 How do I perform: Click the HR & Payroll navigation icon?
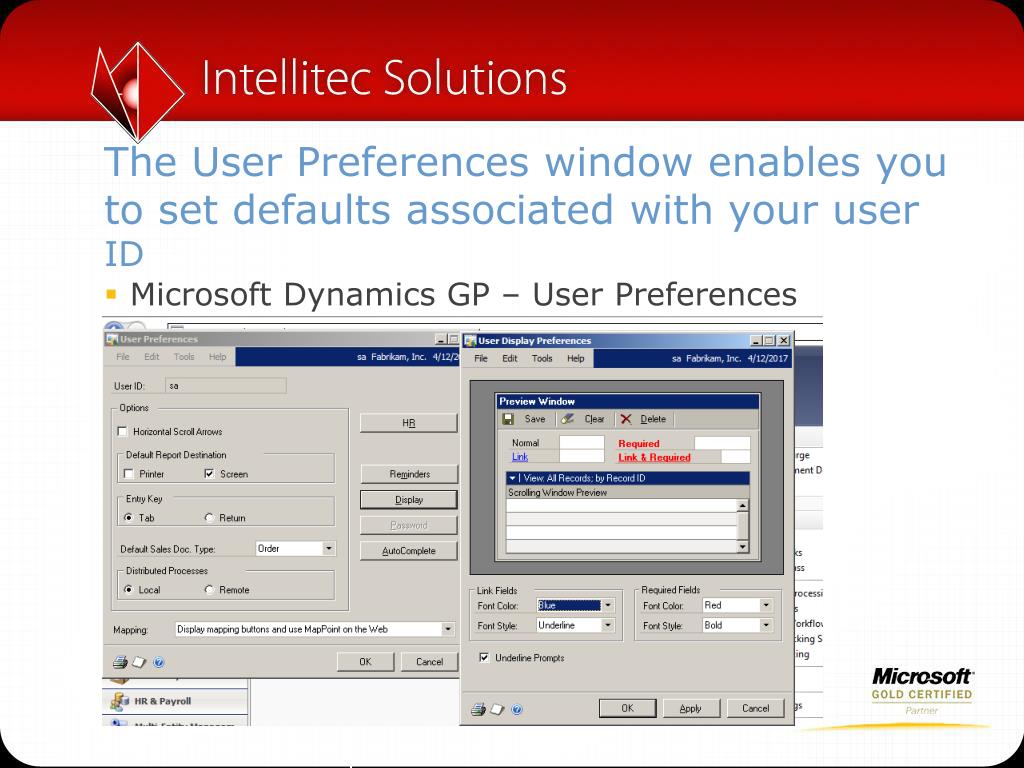(x=120, y=701)
